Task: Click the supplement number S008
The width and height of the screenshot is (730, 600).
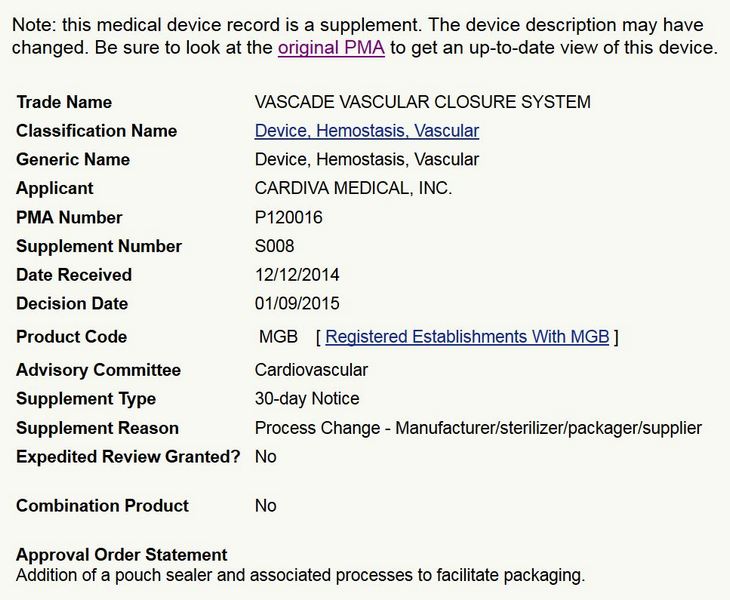Action: [275, 246]
